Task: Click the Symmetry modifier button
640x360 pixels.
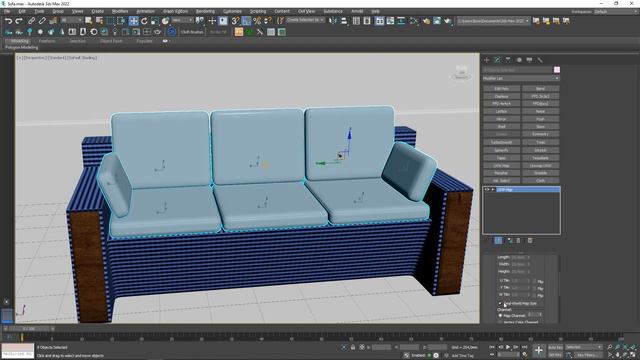Action: tap(540, 134)
